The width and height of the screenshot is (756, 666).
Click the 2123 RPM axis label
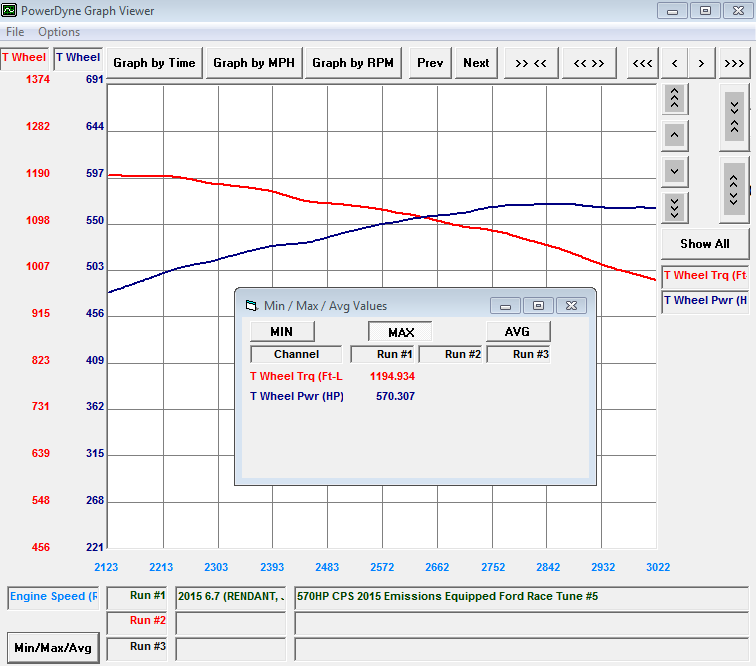pyautogui.click(x=106, y=568)
